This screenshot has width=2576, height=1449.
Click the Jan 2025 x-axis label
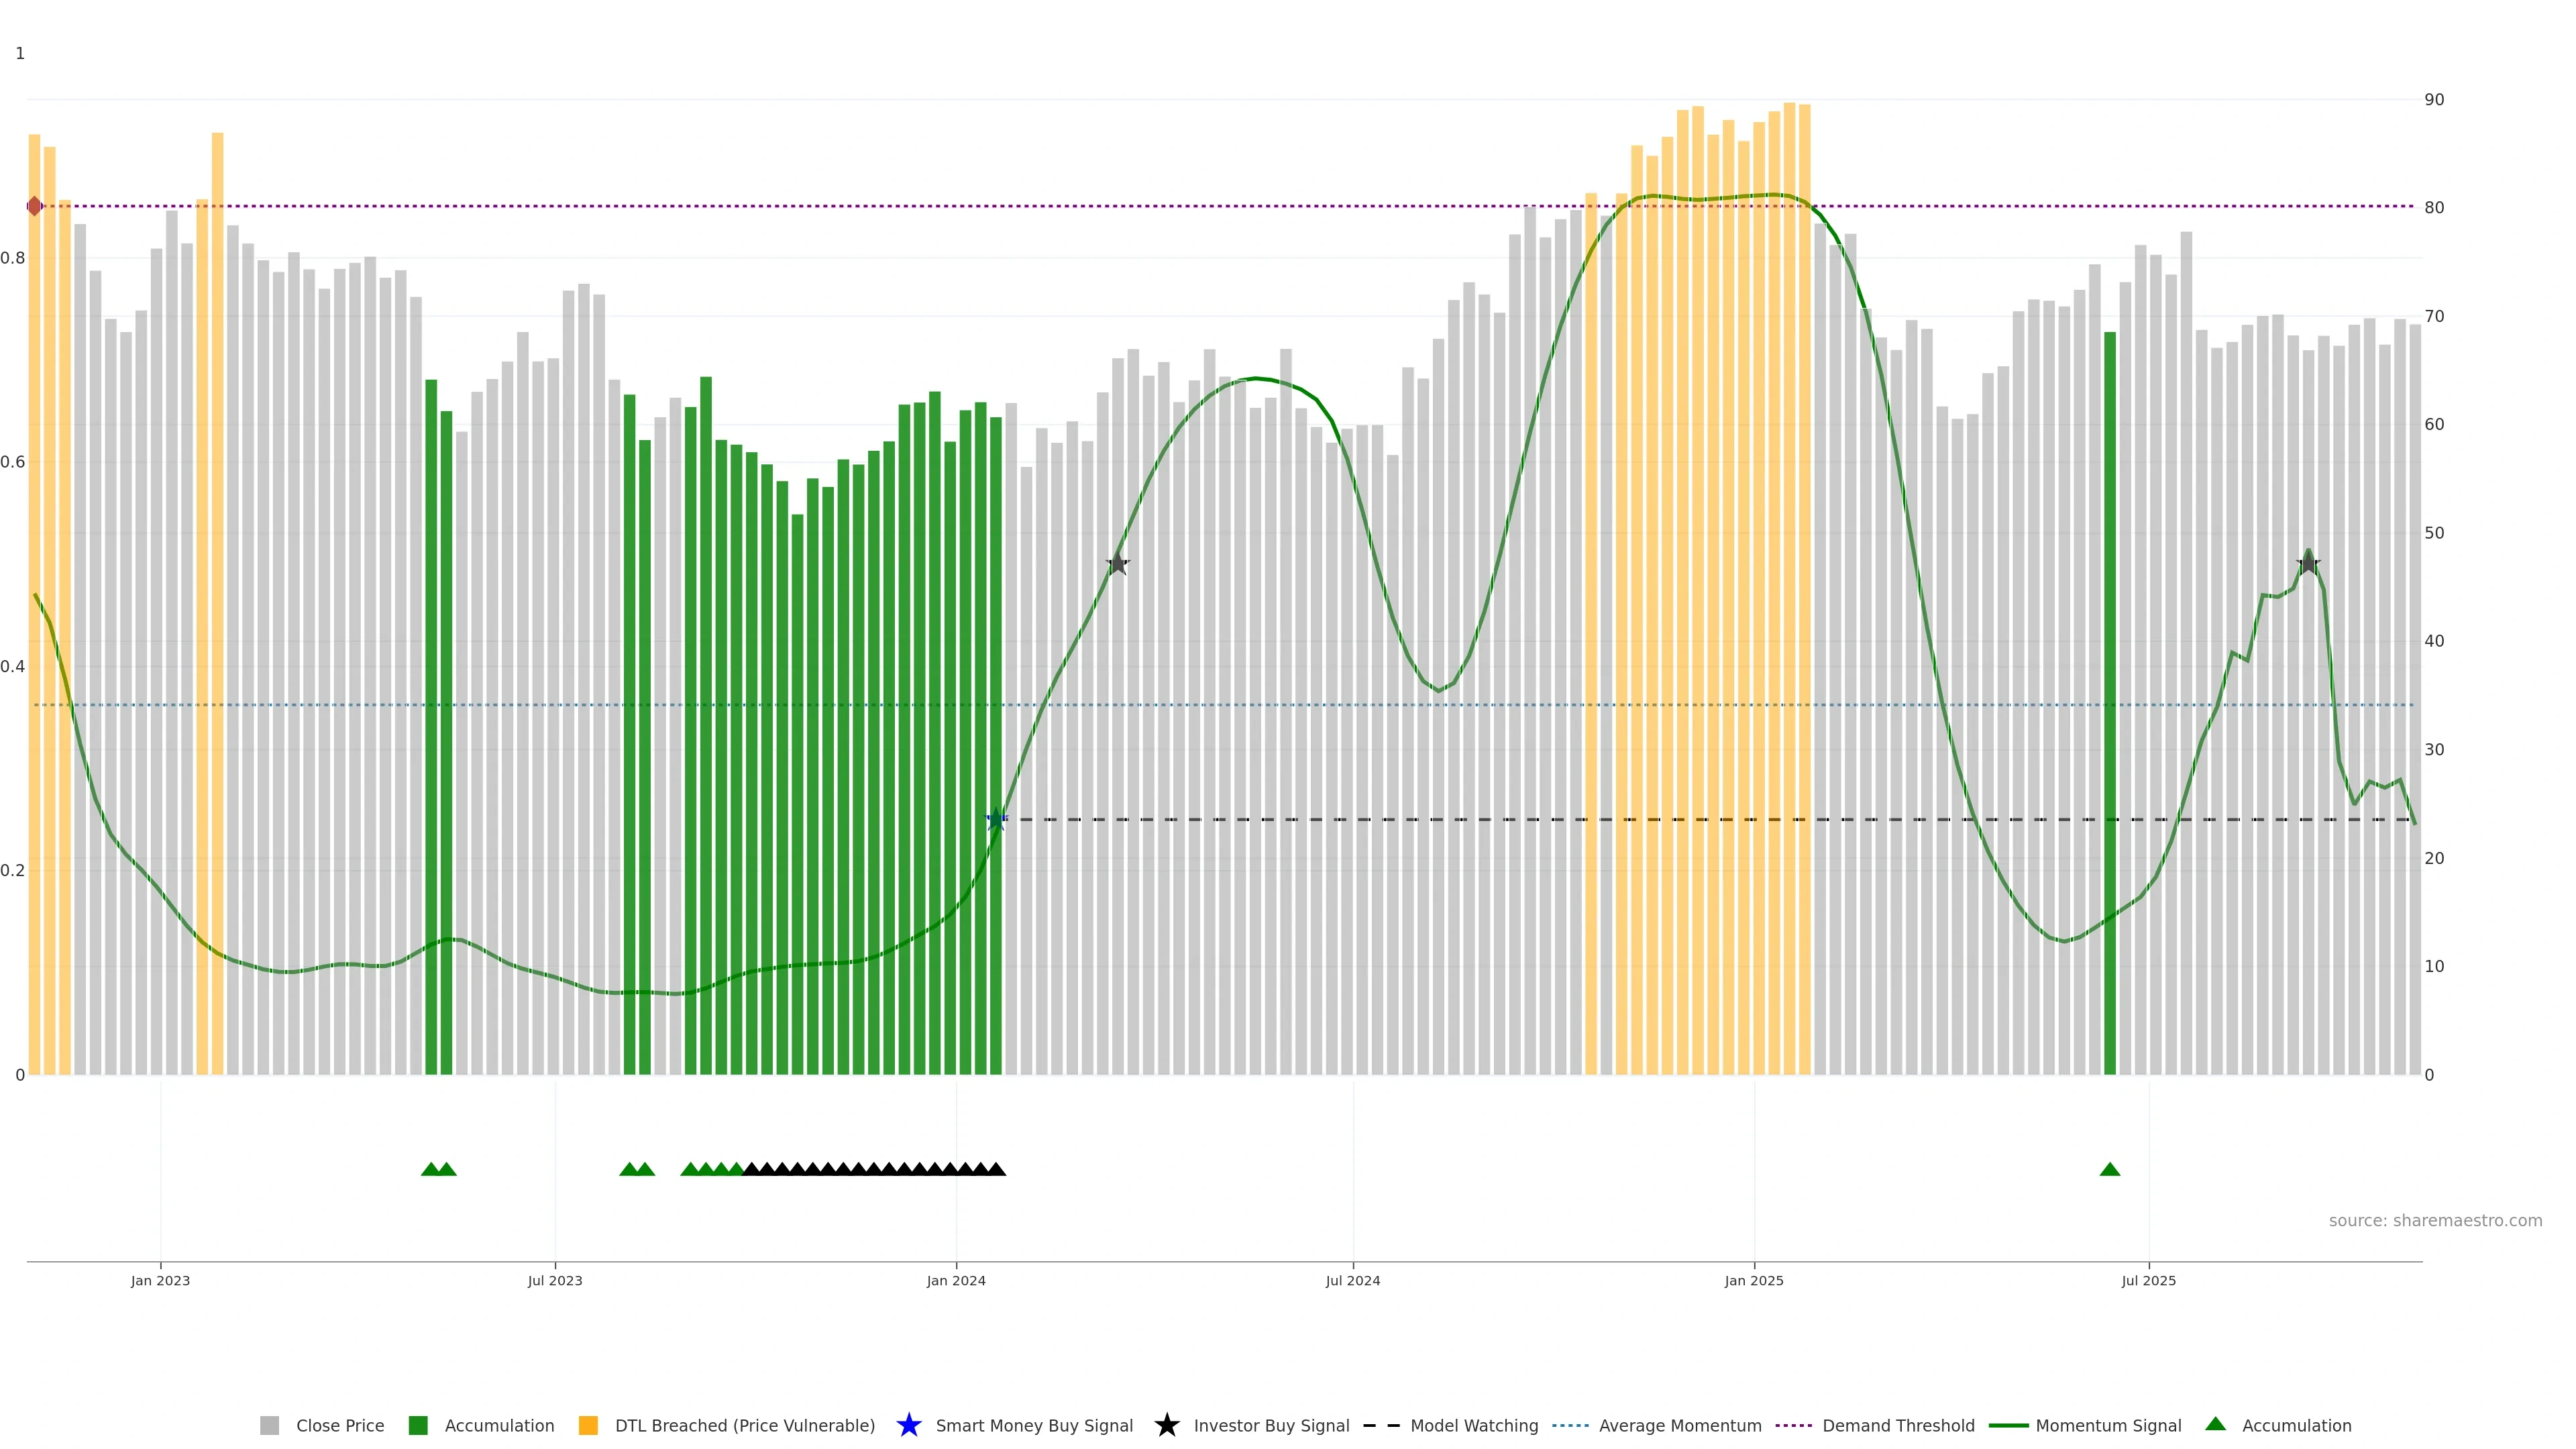point(1753,1280)
